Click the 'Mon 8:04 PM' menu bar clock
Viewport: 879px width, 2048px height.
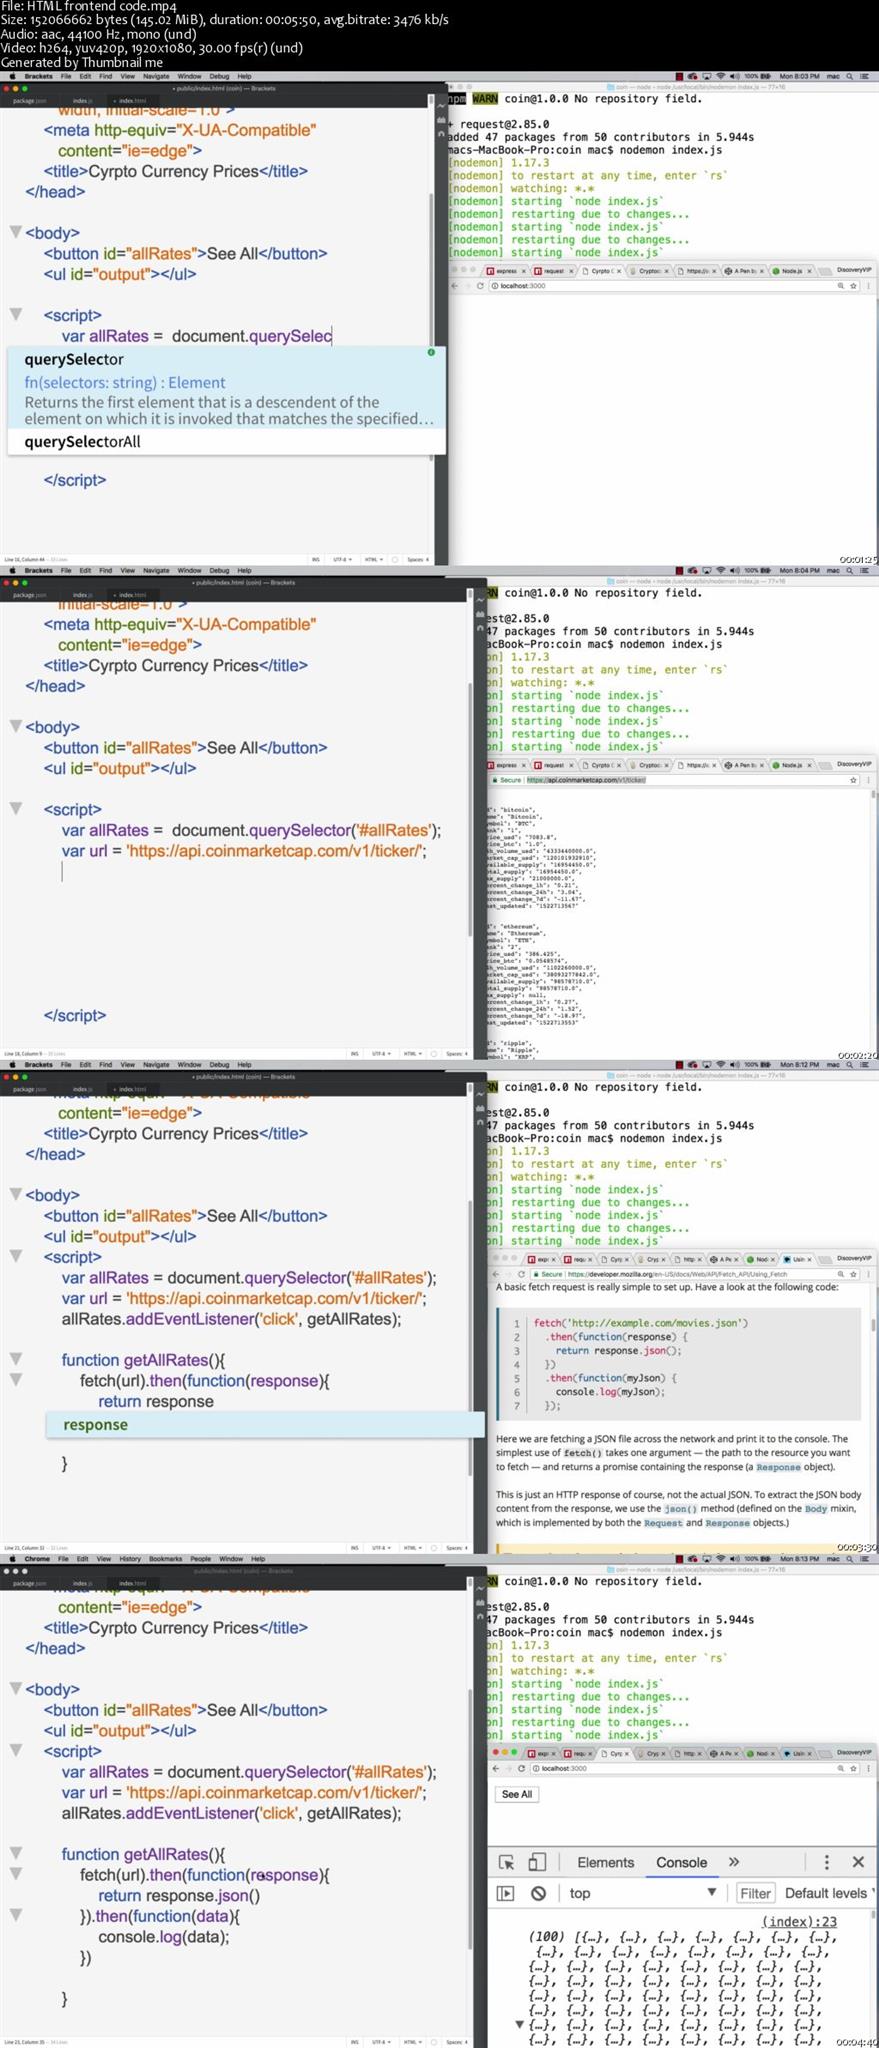(x=799, y=570)
